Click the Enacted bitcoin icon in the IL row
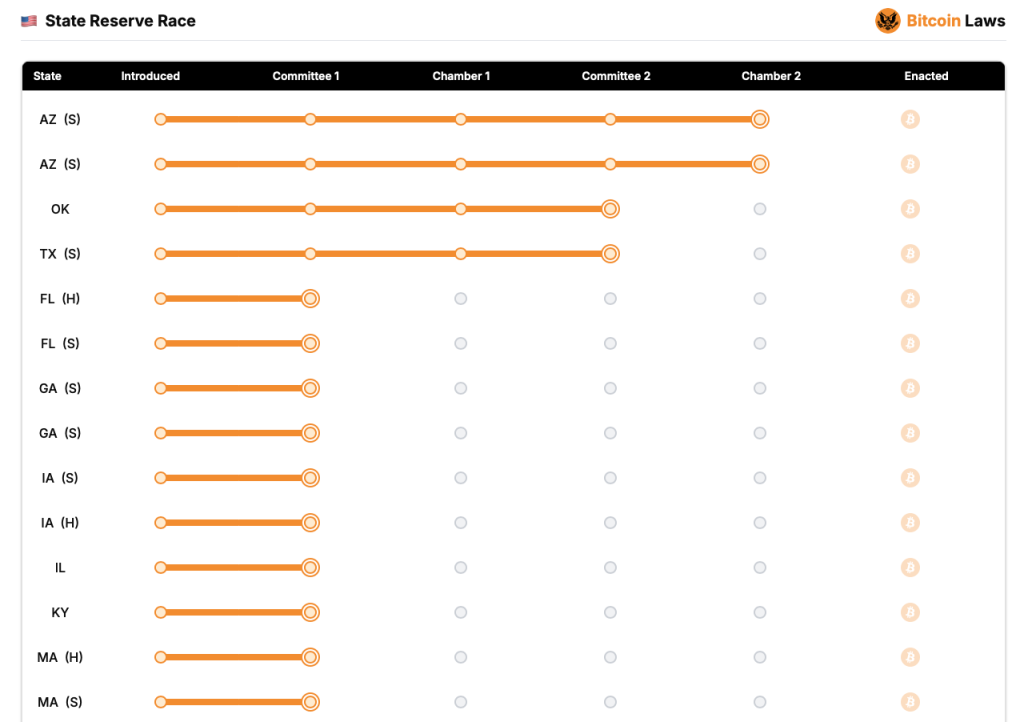The height and width of the screenshot is (722, 1024). pos(910,567)
